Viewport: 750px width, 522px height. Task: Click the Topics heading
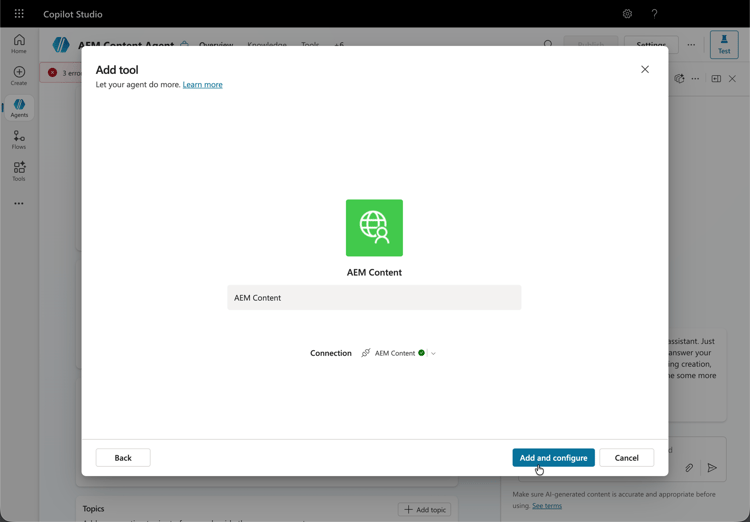point(93,509)
